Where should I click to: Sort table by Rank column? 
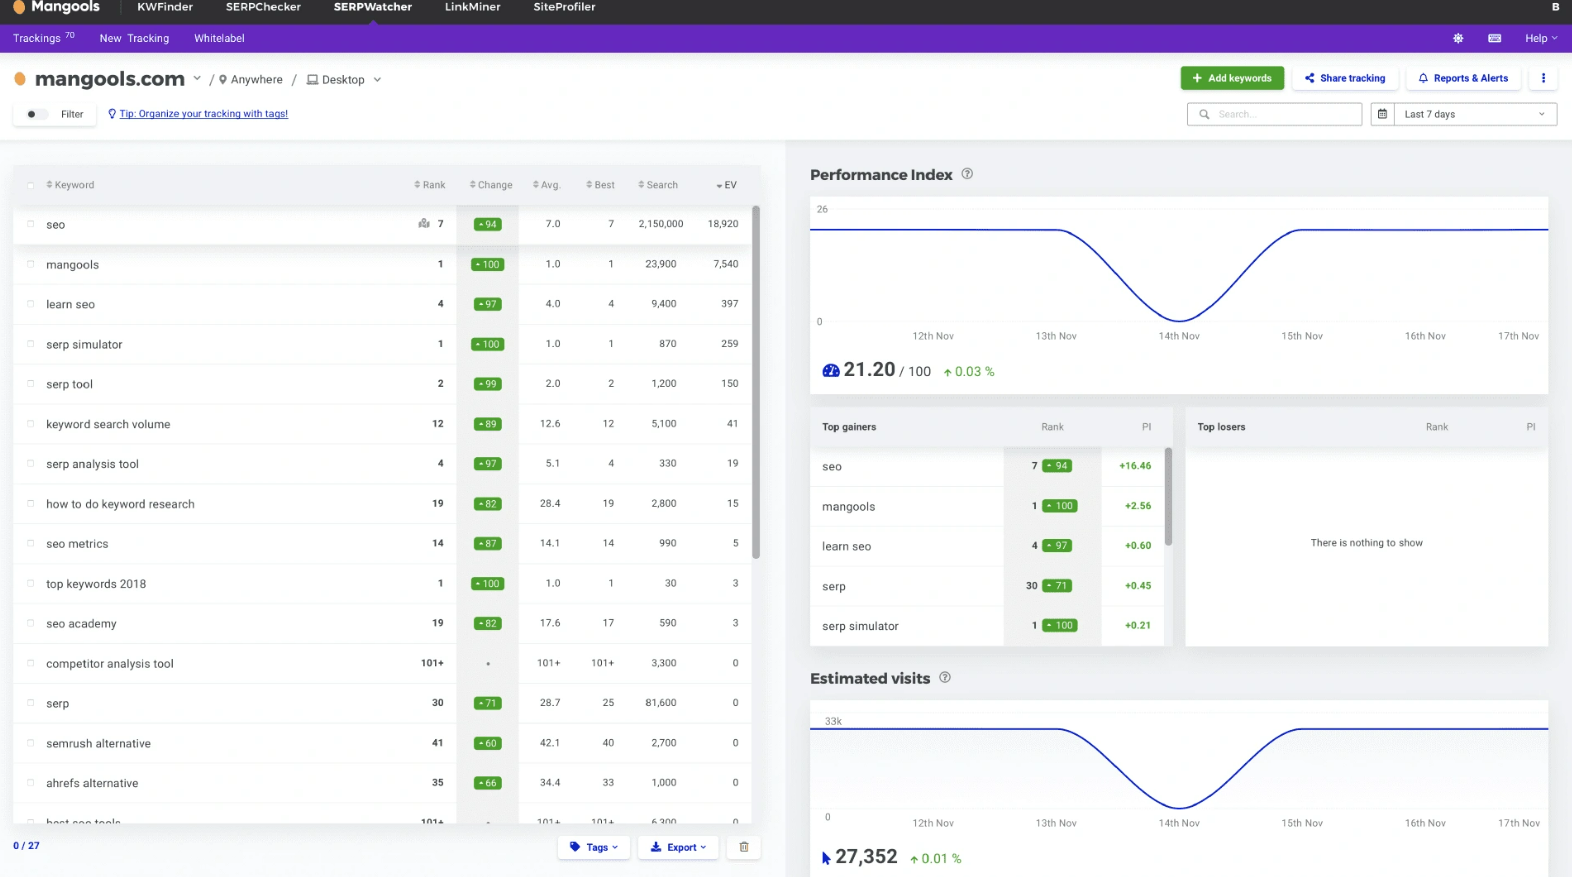[430, 185]
